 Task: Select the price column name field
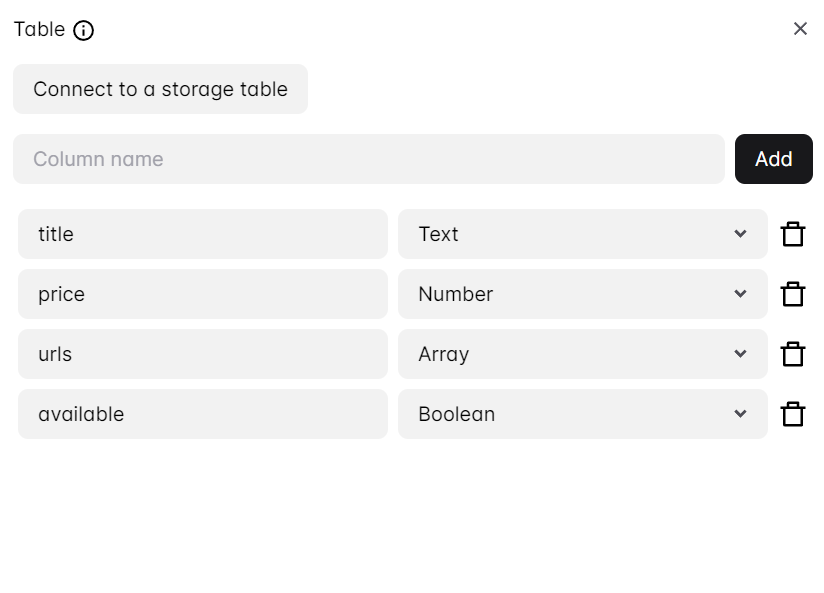pos(202,294)
